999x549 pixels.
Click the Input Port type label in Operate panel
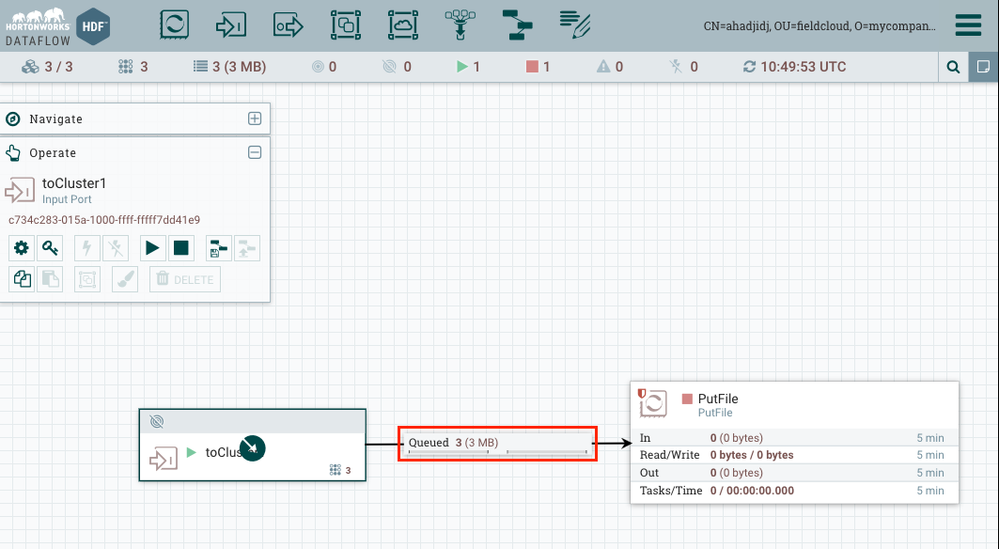(x=67, y=199)
